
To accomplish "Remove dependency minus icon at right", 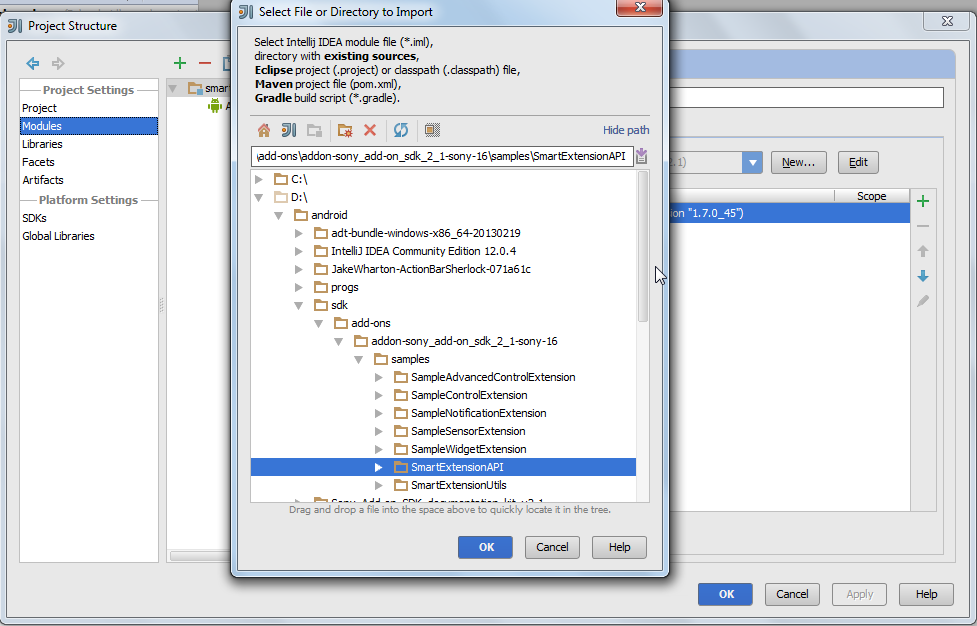I will coord(923,226).
